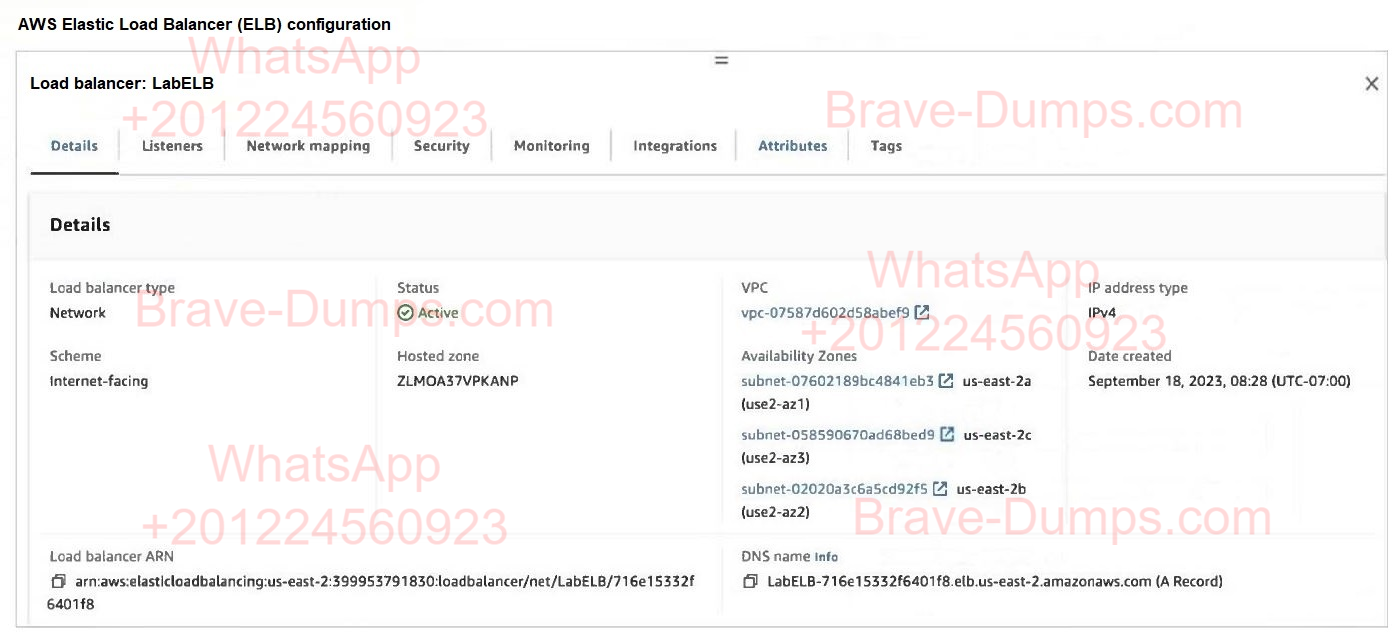This screenshot has width=1396, height=632.
Task: Open VPC link vpc-07587d602d58abef9
Action: click(x=825, y=313)
